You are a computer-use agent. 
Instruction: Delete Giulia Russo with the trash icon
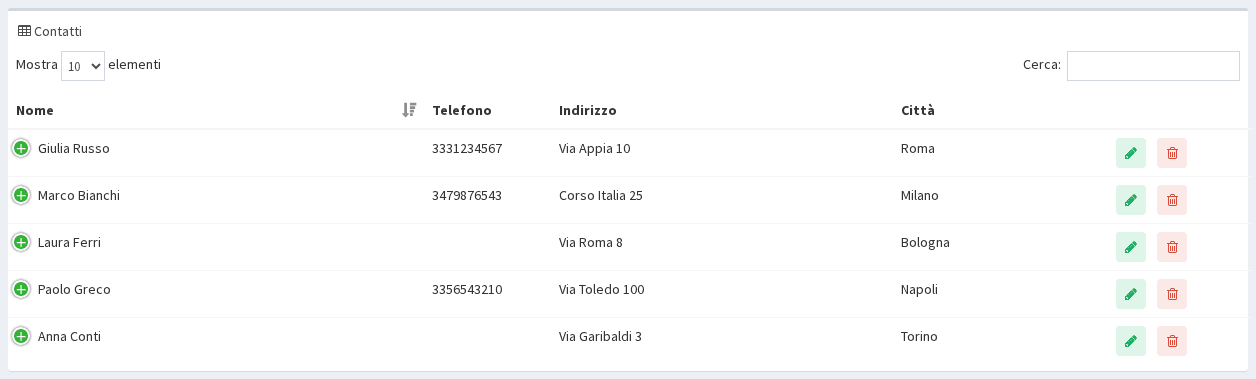[x=1172, y=153]
